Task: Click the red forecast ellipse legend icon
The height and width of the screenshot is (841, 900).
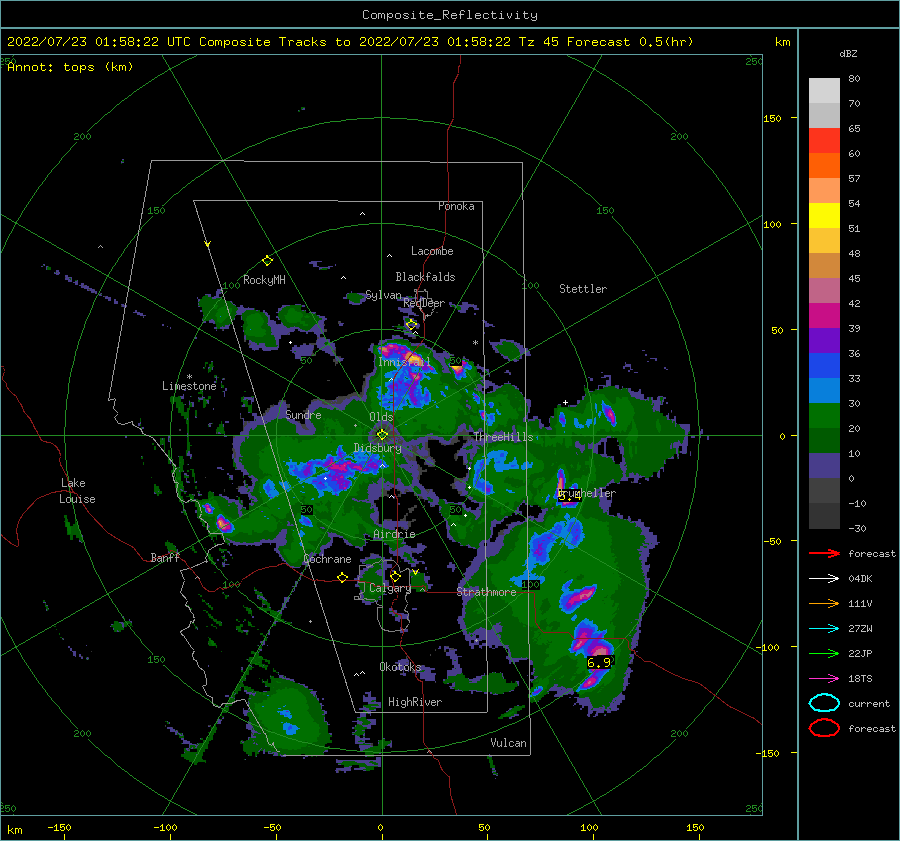Action: [824, 728]
